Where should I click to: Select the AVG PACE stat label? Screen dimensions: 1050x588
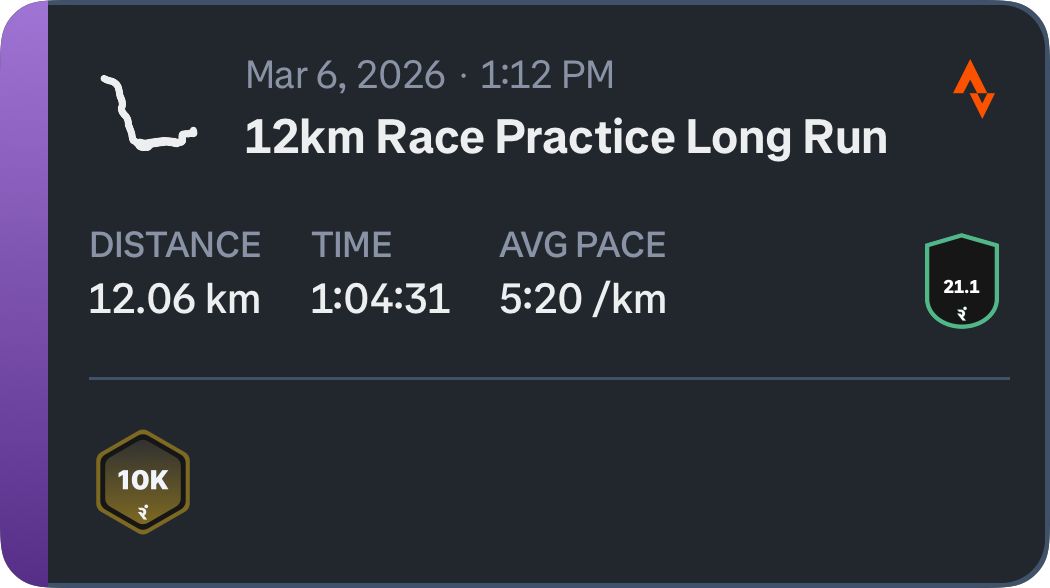[583, 245]
